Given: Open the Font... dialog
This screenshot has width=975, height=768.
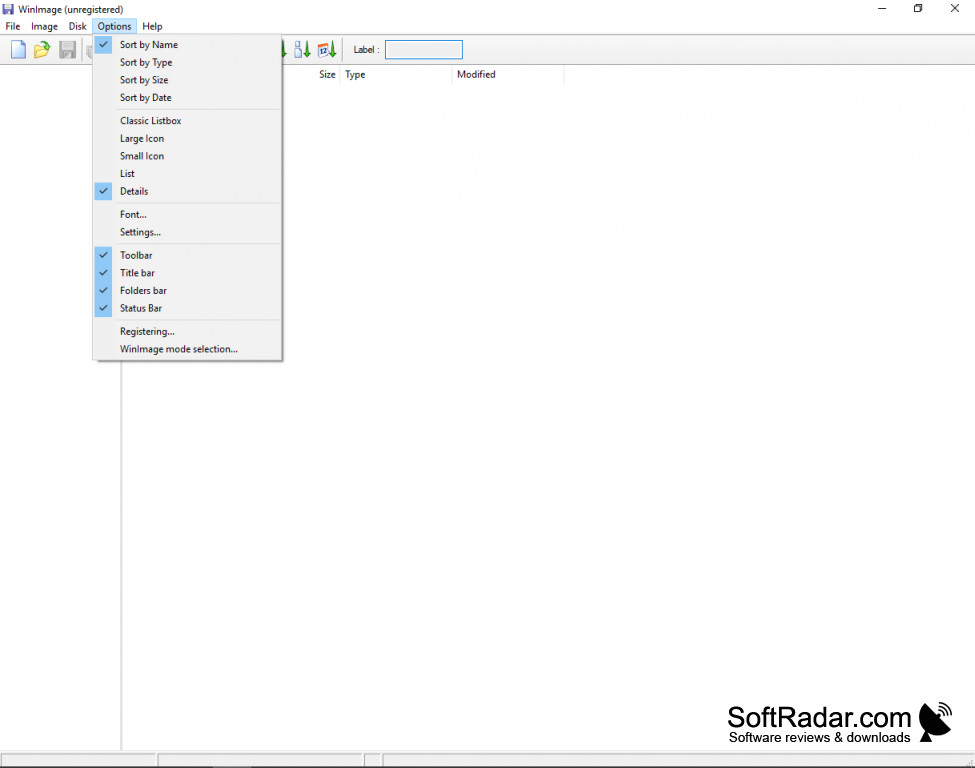Looking at the screenshot, I should pyautogui.click(x=187, y=215).
